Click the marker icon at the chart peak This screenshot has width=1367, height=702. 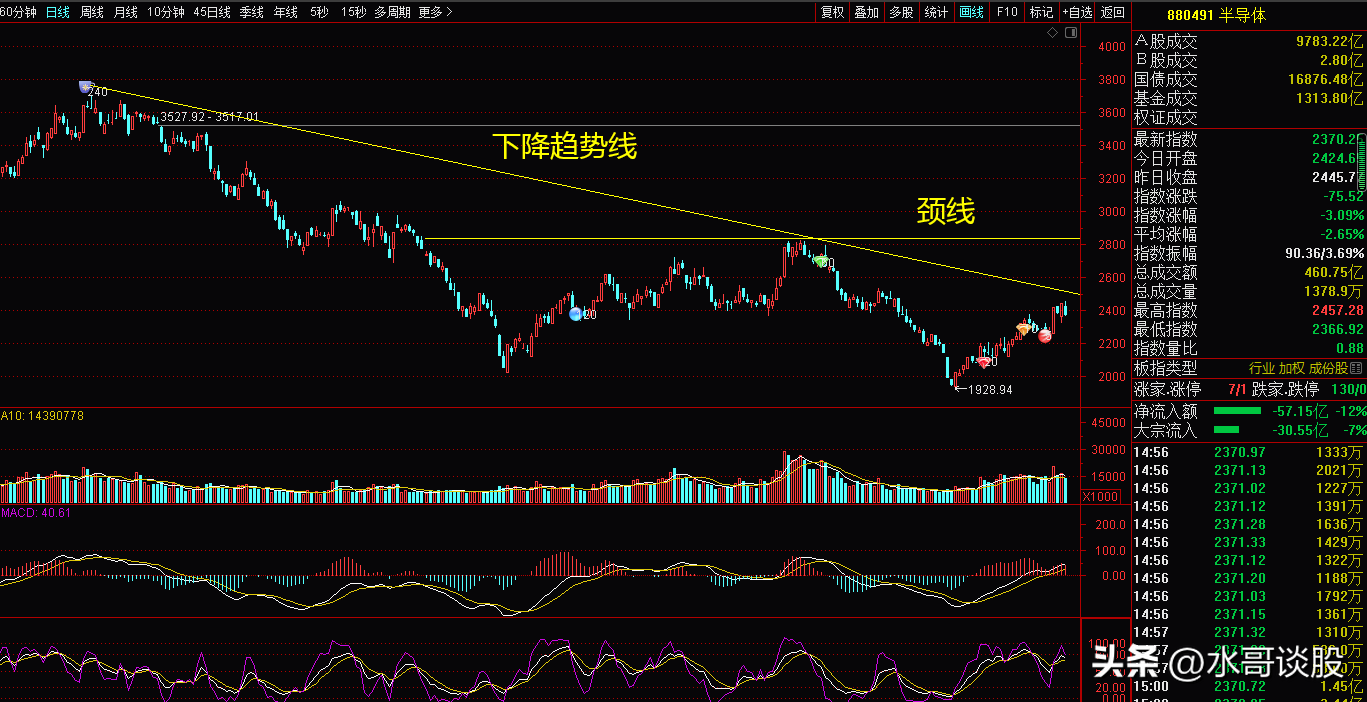tap(85, 87)
